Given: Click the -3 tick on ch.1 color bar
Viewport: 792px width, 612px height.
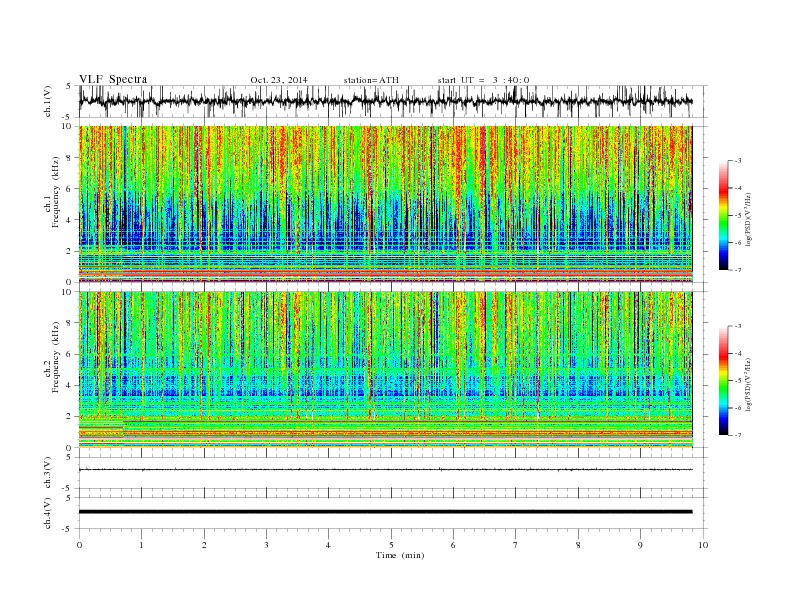Looking at the screenshot, I should point(738,161).
